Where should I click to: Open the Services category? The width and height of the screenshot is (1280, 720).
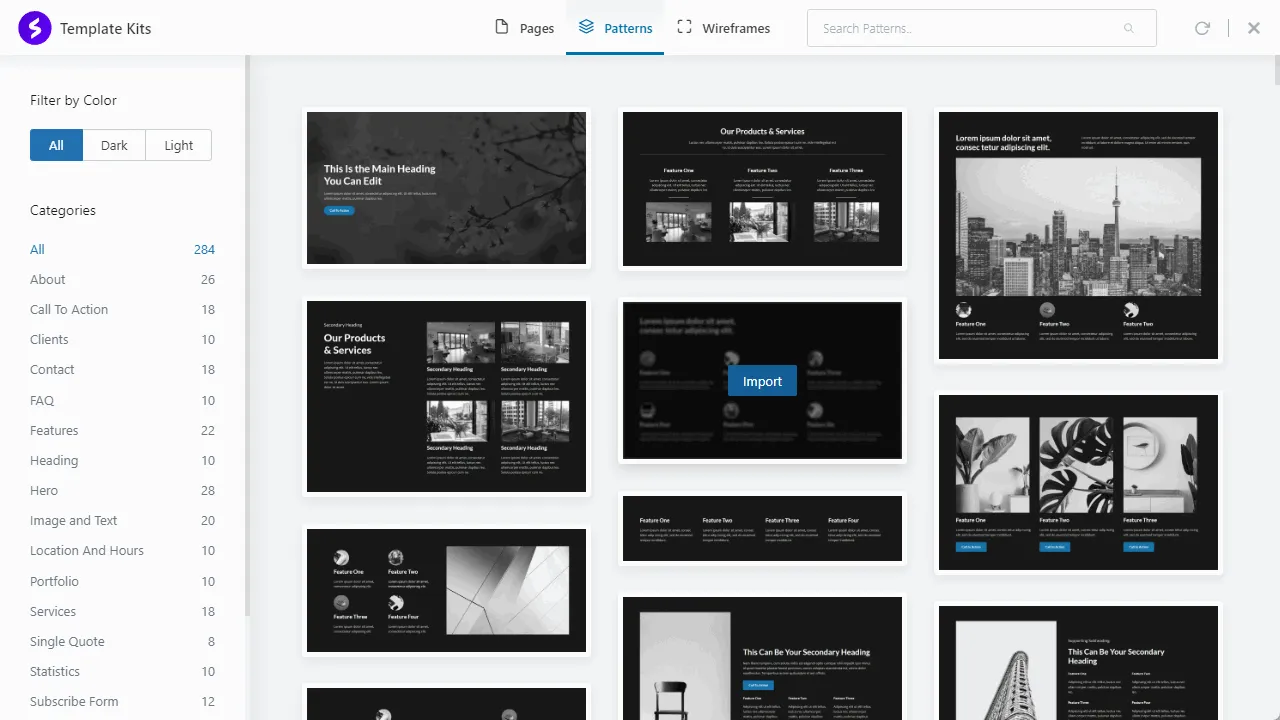pos(122,612)
